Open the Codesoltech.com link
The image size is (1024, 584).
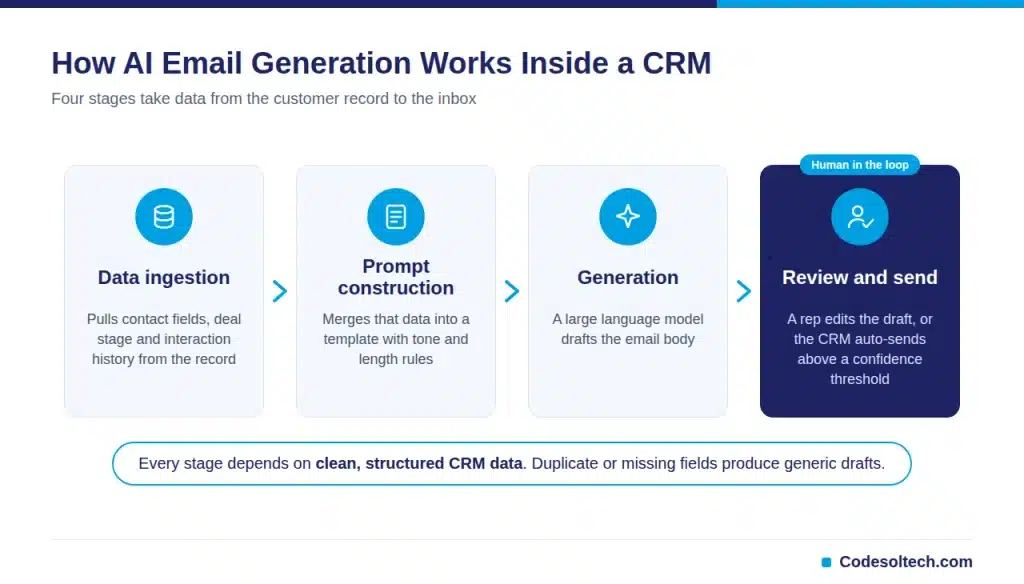[x=906, y=562]
